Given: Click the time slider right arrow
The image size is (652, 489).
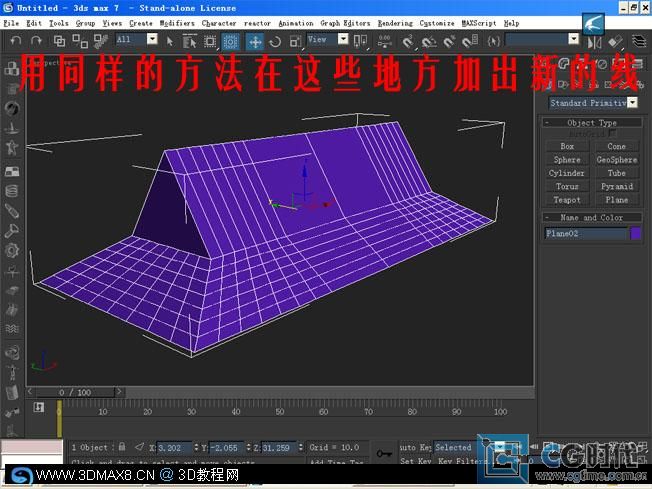Looking at the screenshot, I should (119, 392).
